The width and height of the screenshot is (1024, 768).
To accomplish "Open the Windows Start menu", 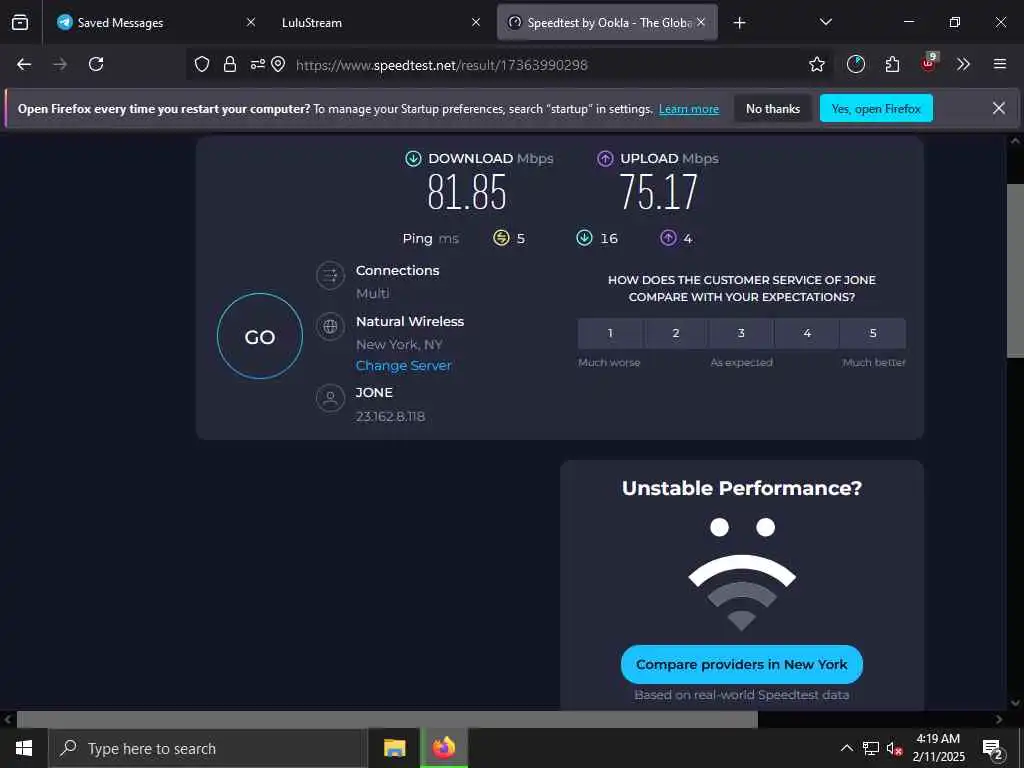I will pos(24,748).
